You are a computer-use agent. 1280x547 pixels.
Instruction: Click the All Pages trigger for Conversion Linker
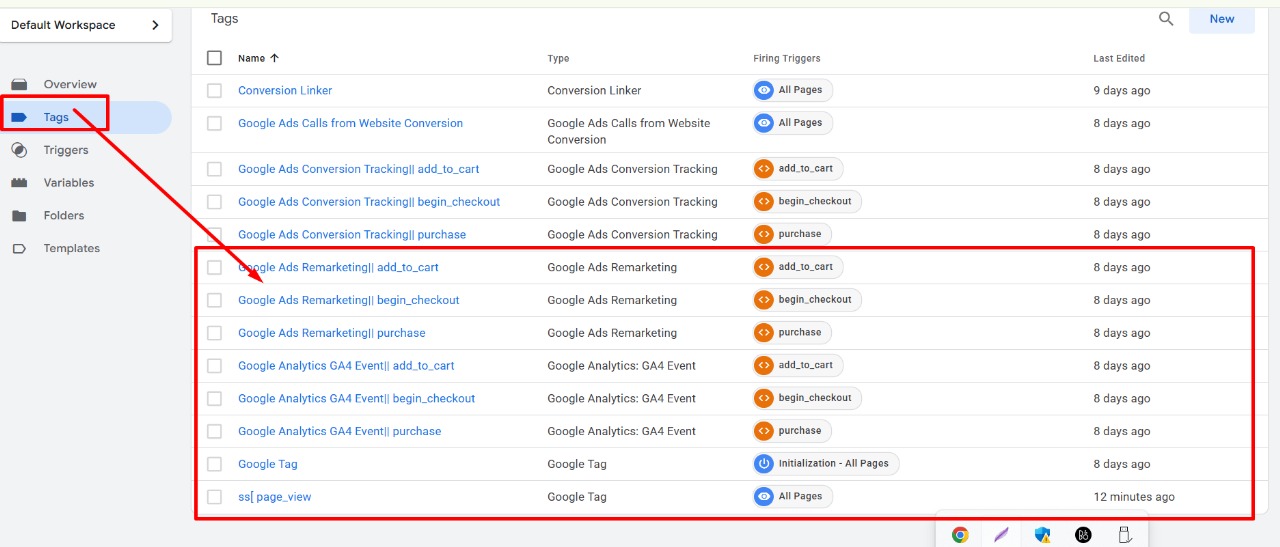point(792,90)
